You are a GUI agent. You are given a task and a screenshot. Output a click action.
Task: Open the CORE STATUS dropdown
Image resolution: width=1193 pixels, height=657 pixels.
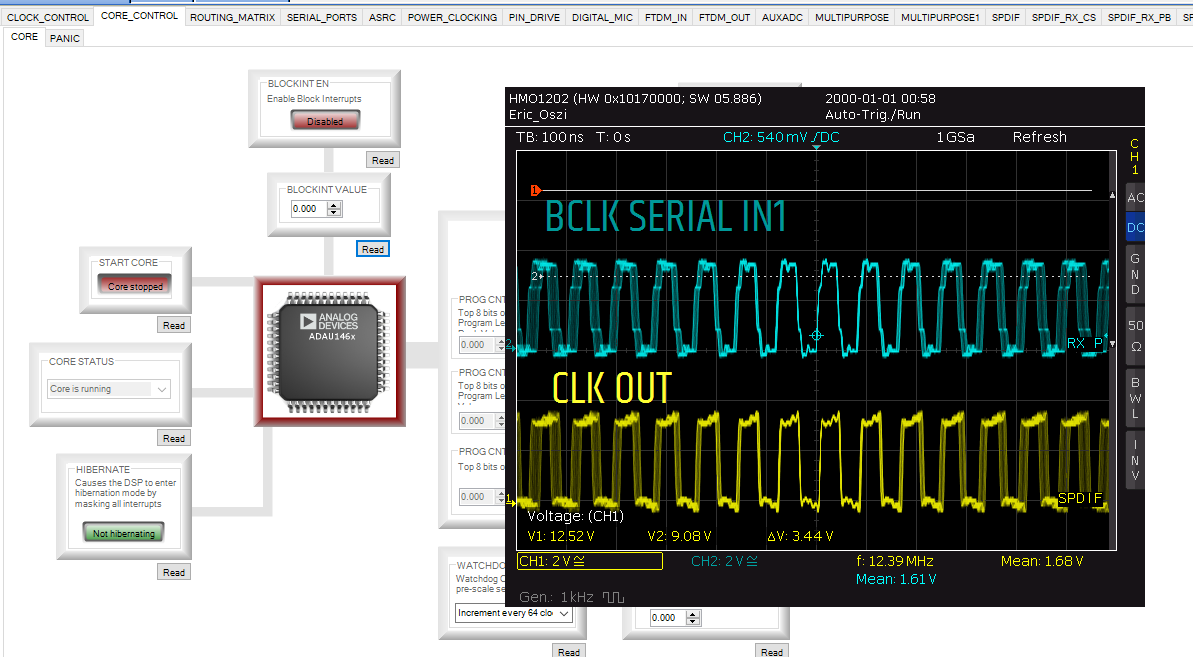[109, 389]
